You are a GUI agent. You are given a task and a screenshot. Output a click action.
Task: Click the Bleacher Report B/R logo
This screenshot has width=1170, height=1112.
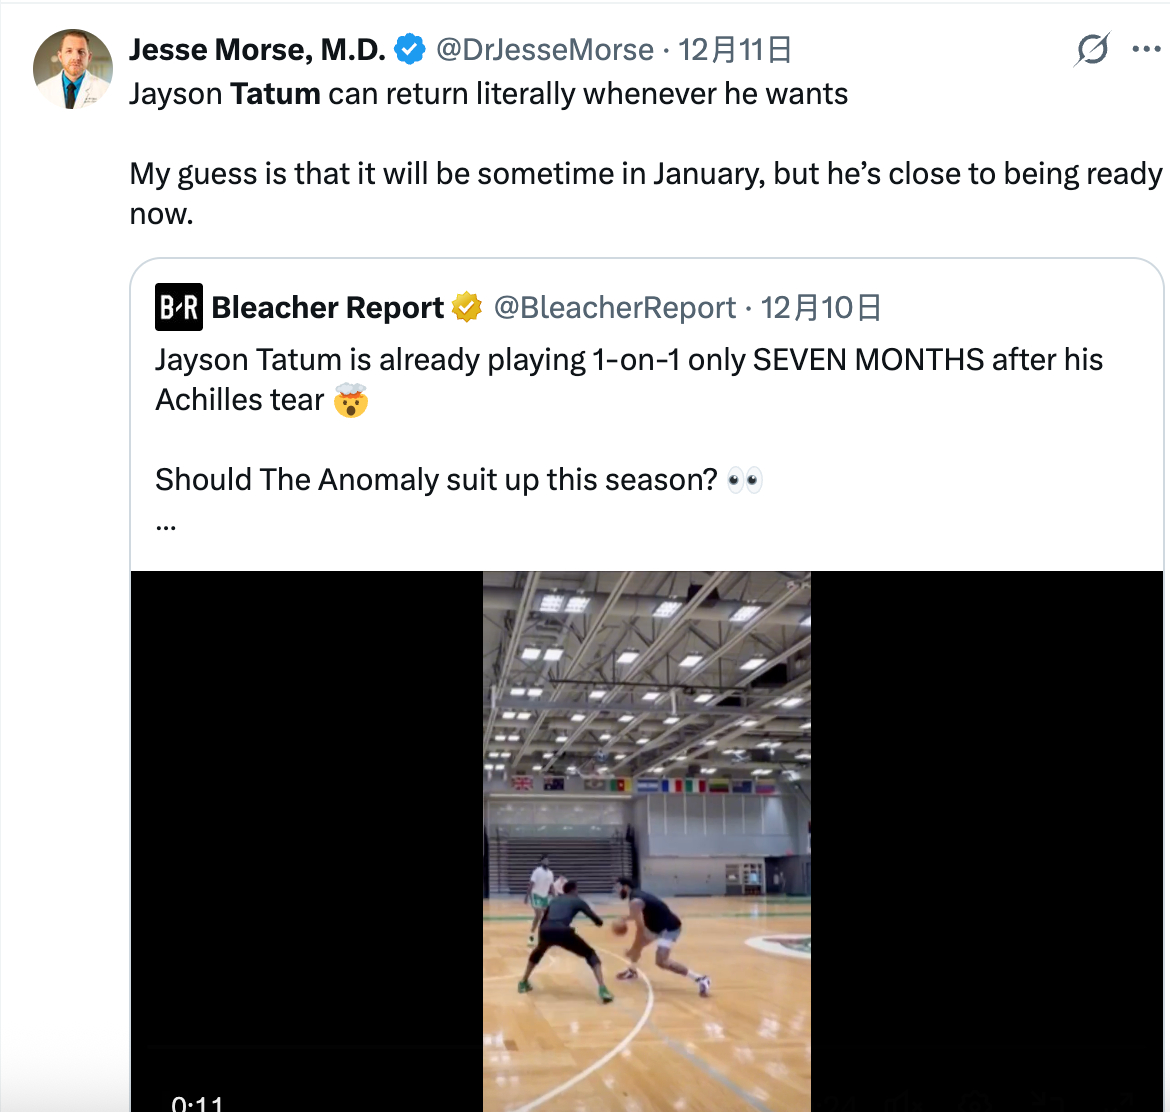(179, 308)
